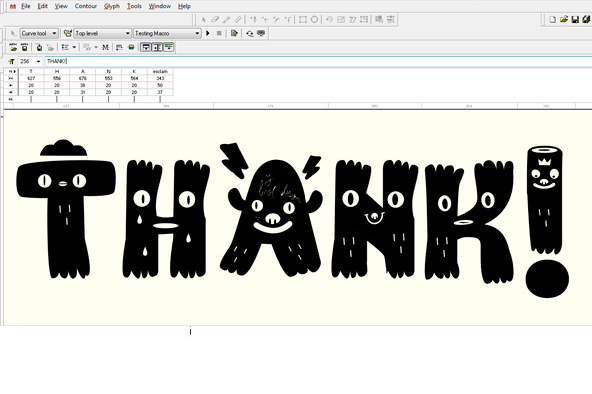Image resolution: width=592 pixels, height=394 pixels.
Task: Stop the running macro
Action: click(x=219, y=33)
